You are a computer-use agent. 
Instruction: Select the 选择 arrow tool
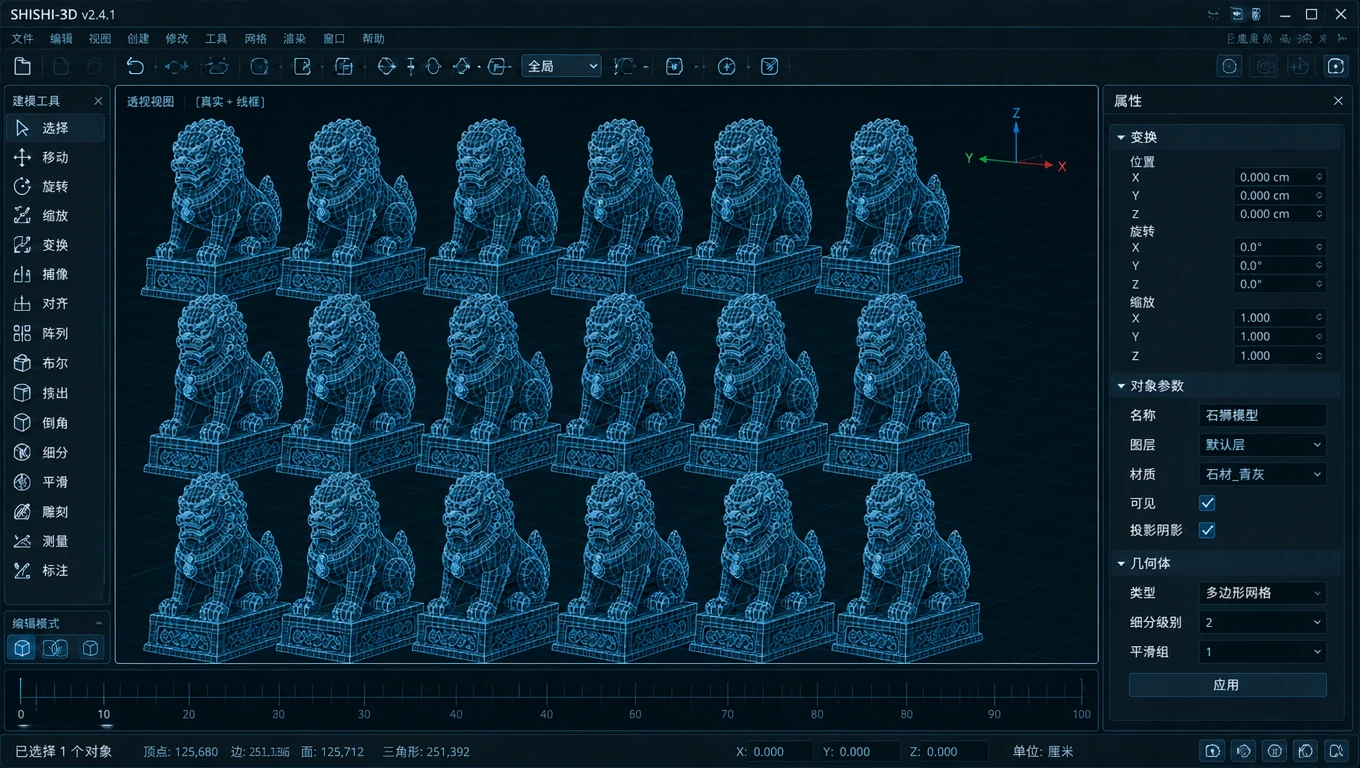(x=55, y=128)
